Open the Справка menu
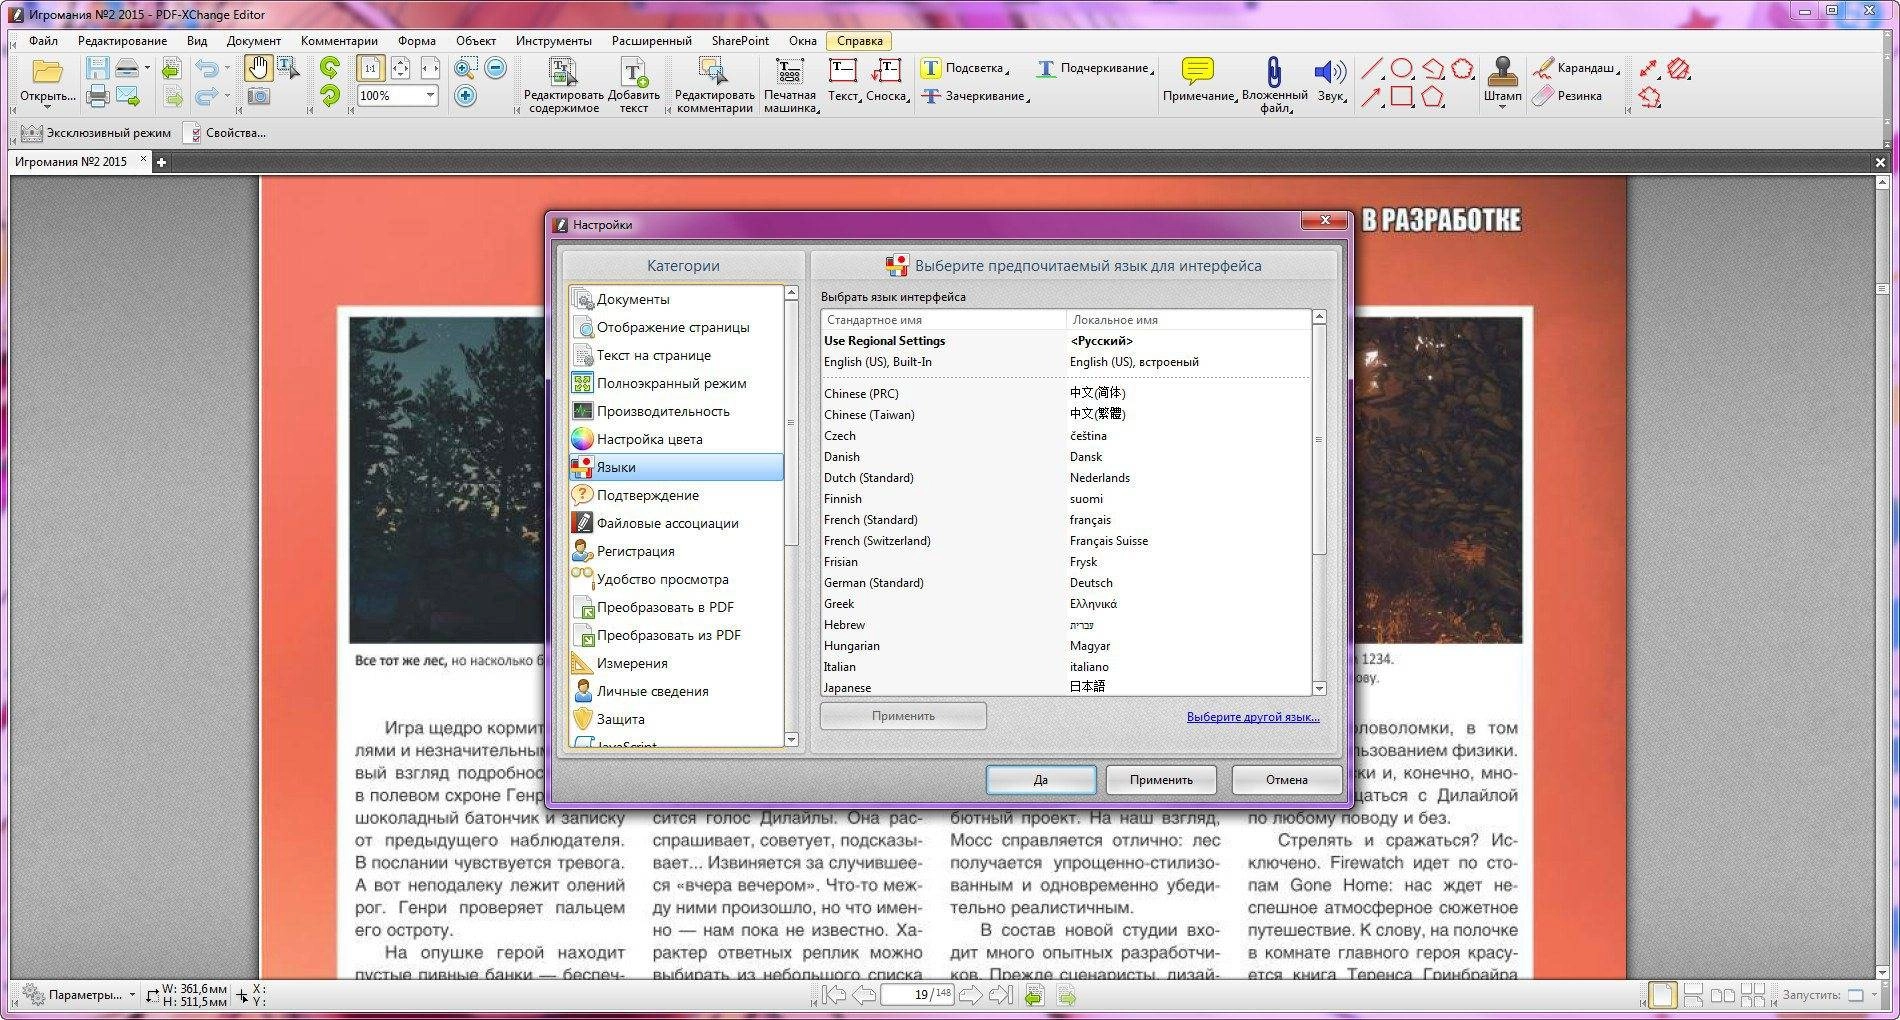This screenshot has height=1020, width=1900. pos(860,41)
